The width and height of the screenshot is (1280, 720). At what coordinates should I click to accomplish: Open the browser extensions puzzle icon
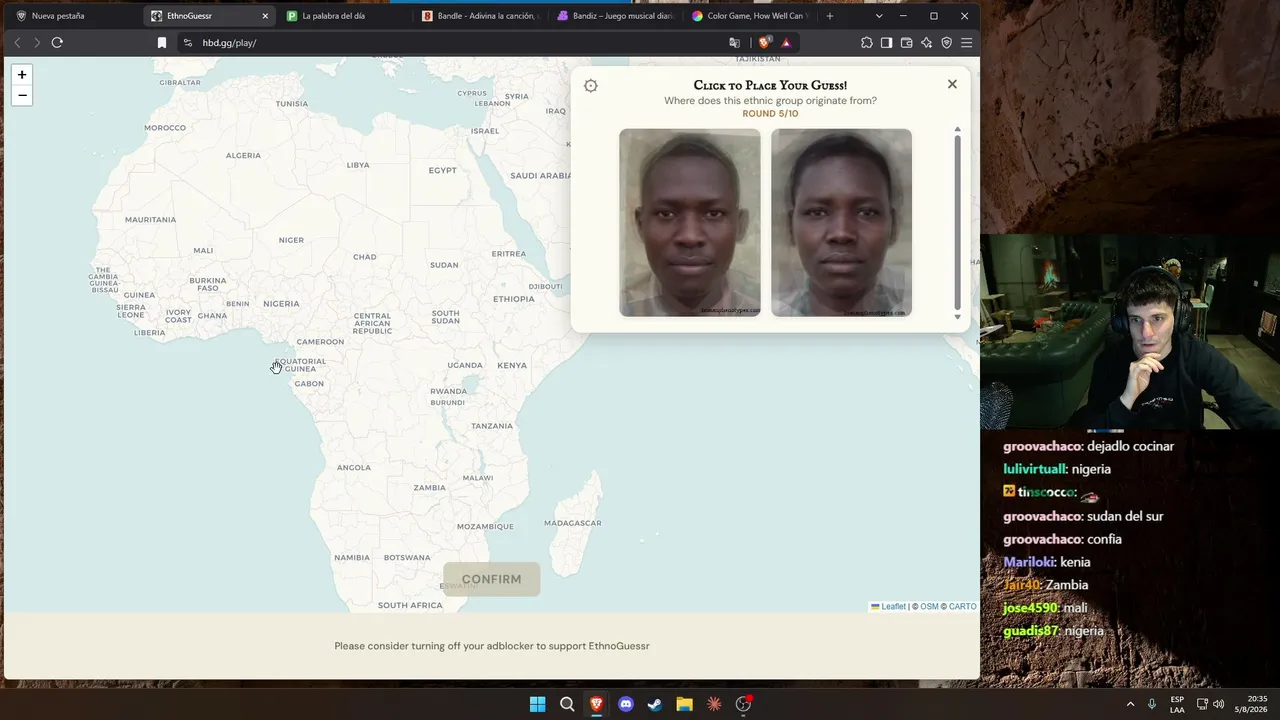(867, 43)
